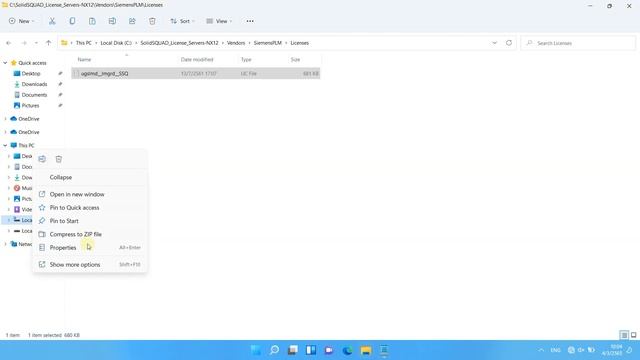The height and width of the screenshot is (360, 640).
Task: Click SiemensPLM in breadcrumb path
Action: click(267, 43)
